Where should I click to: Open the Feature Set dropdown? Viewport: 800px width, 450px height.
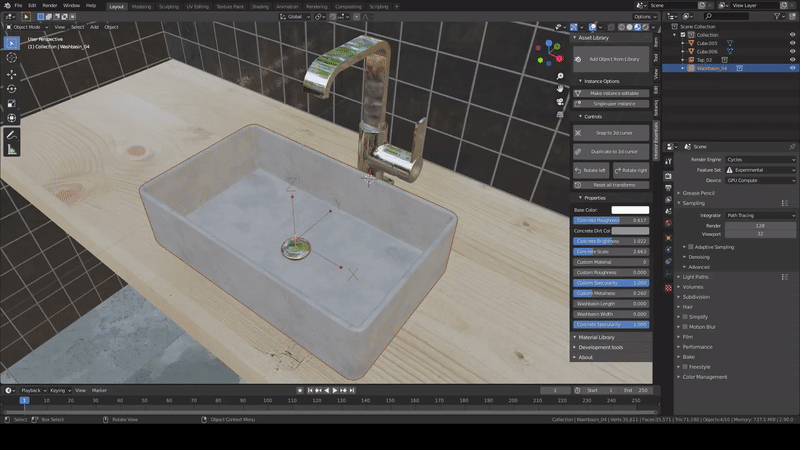[x=760, y=170]
